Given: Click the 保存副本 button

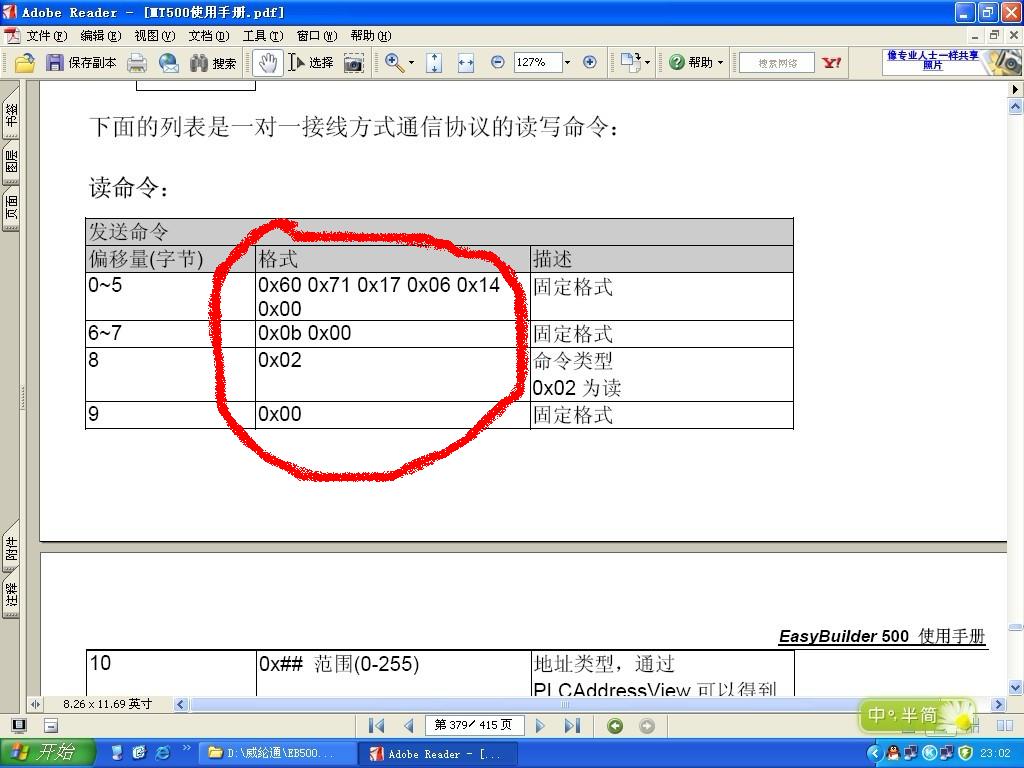Looking at the screenshot, I should click(x=81, y=63).
